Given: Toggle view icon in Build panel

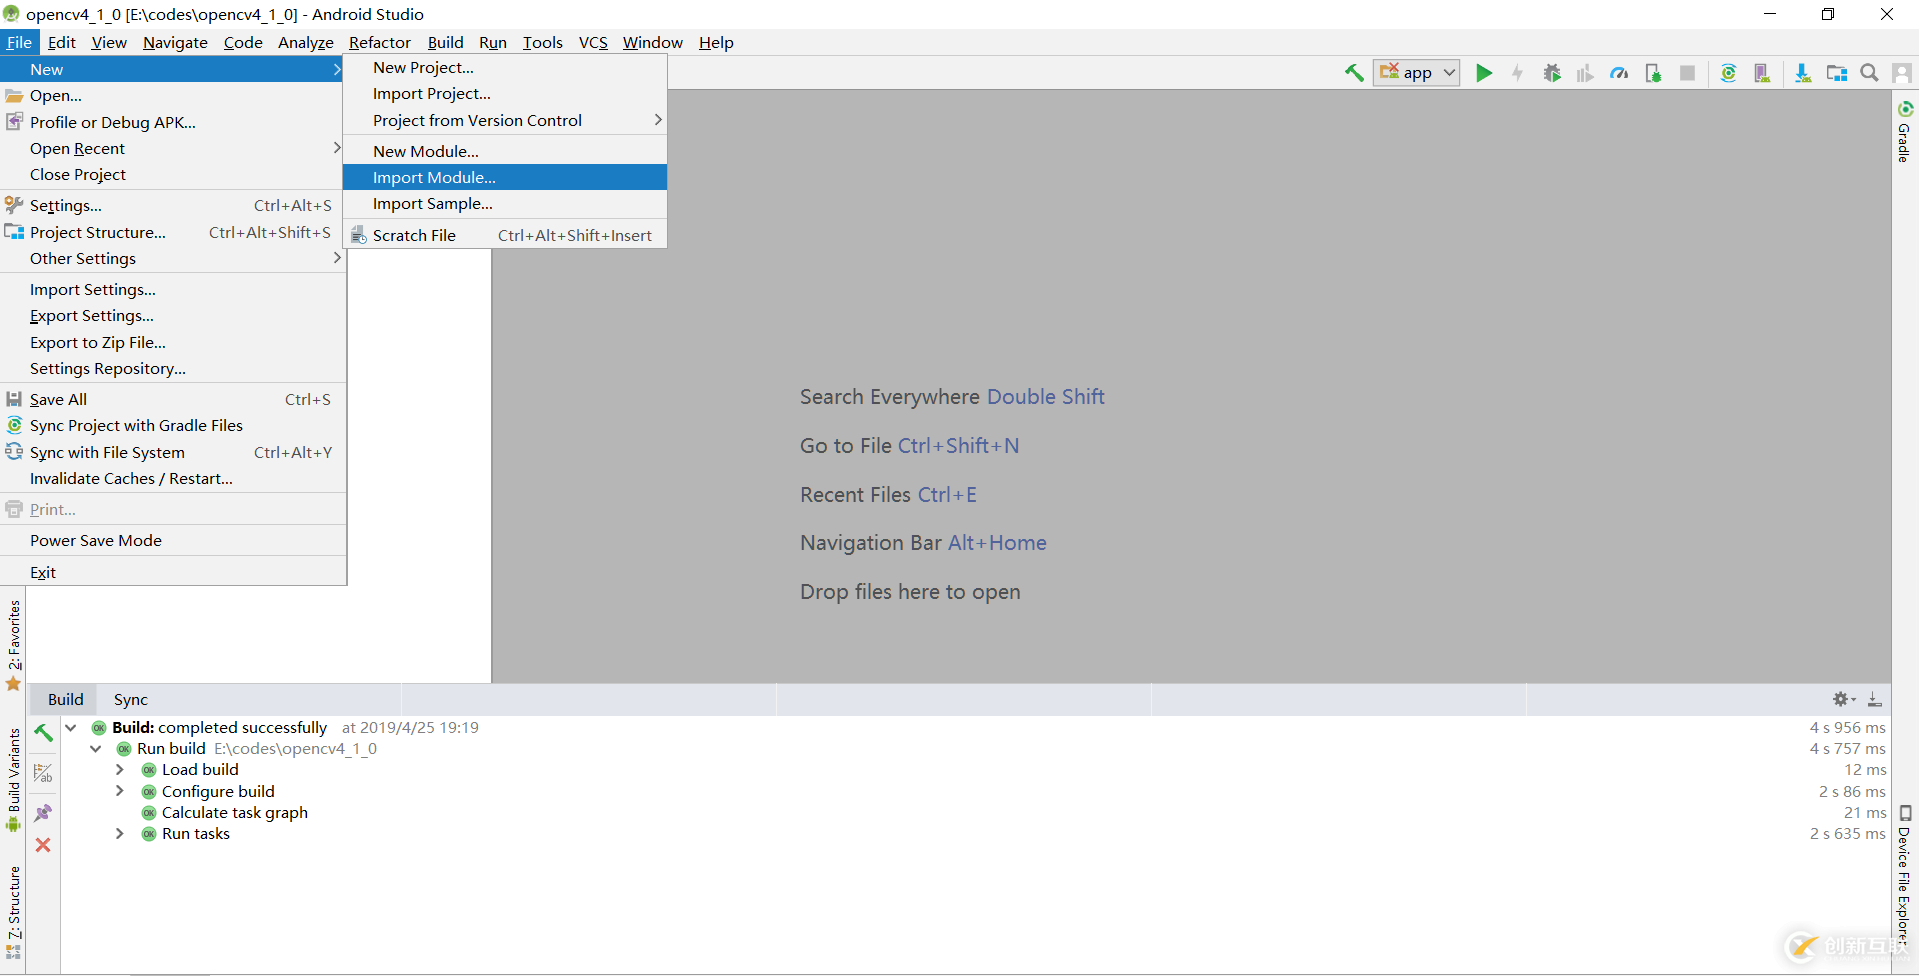Looking at the screenshot, I should point(43,773).
